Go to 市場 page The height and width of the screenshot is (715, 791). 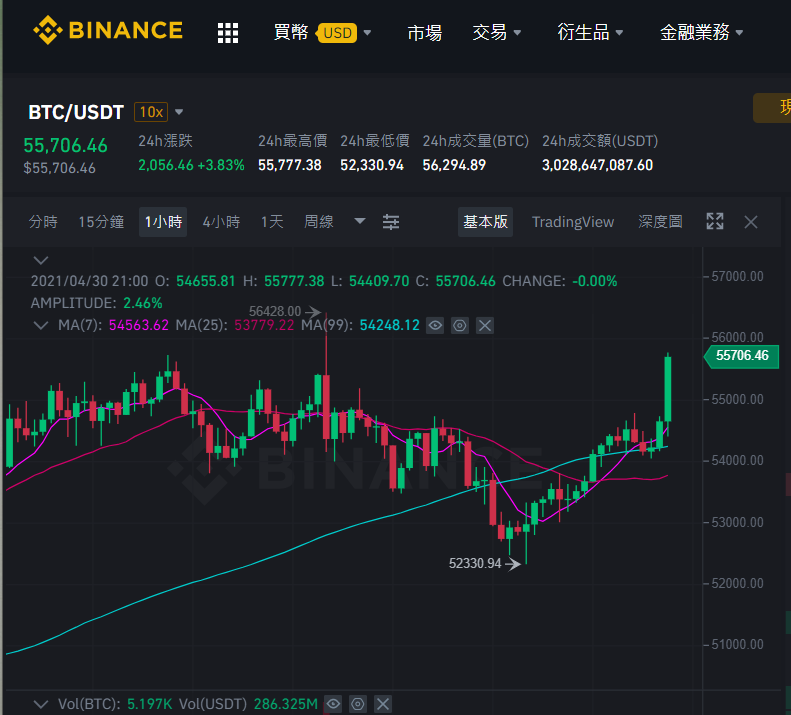424,33
